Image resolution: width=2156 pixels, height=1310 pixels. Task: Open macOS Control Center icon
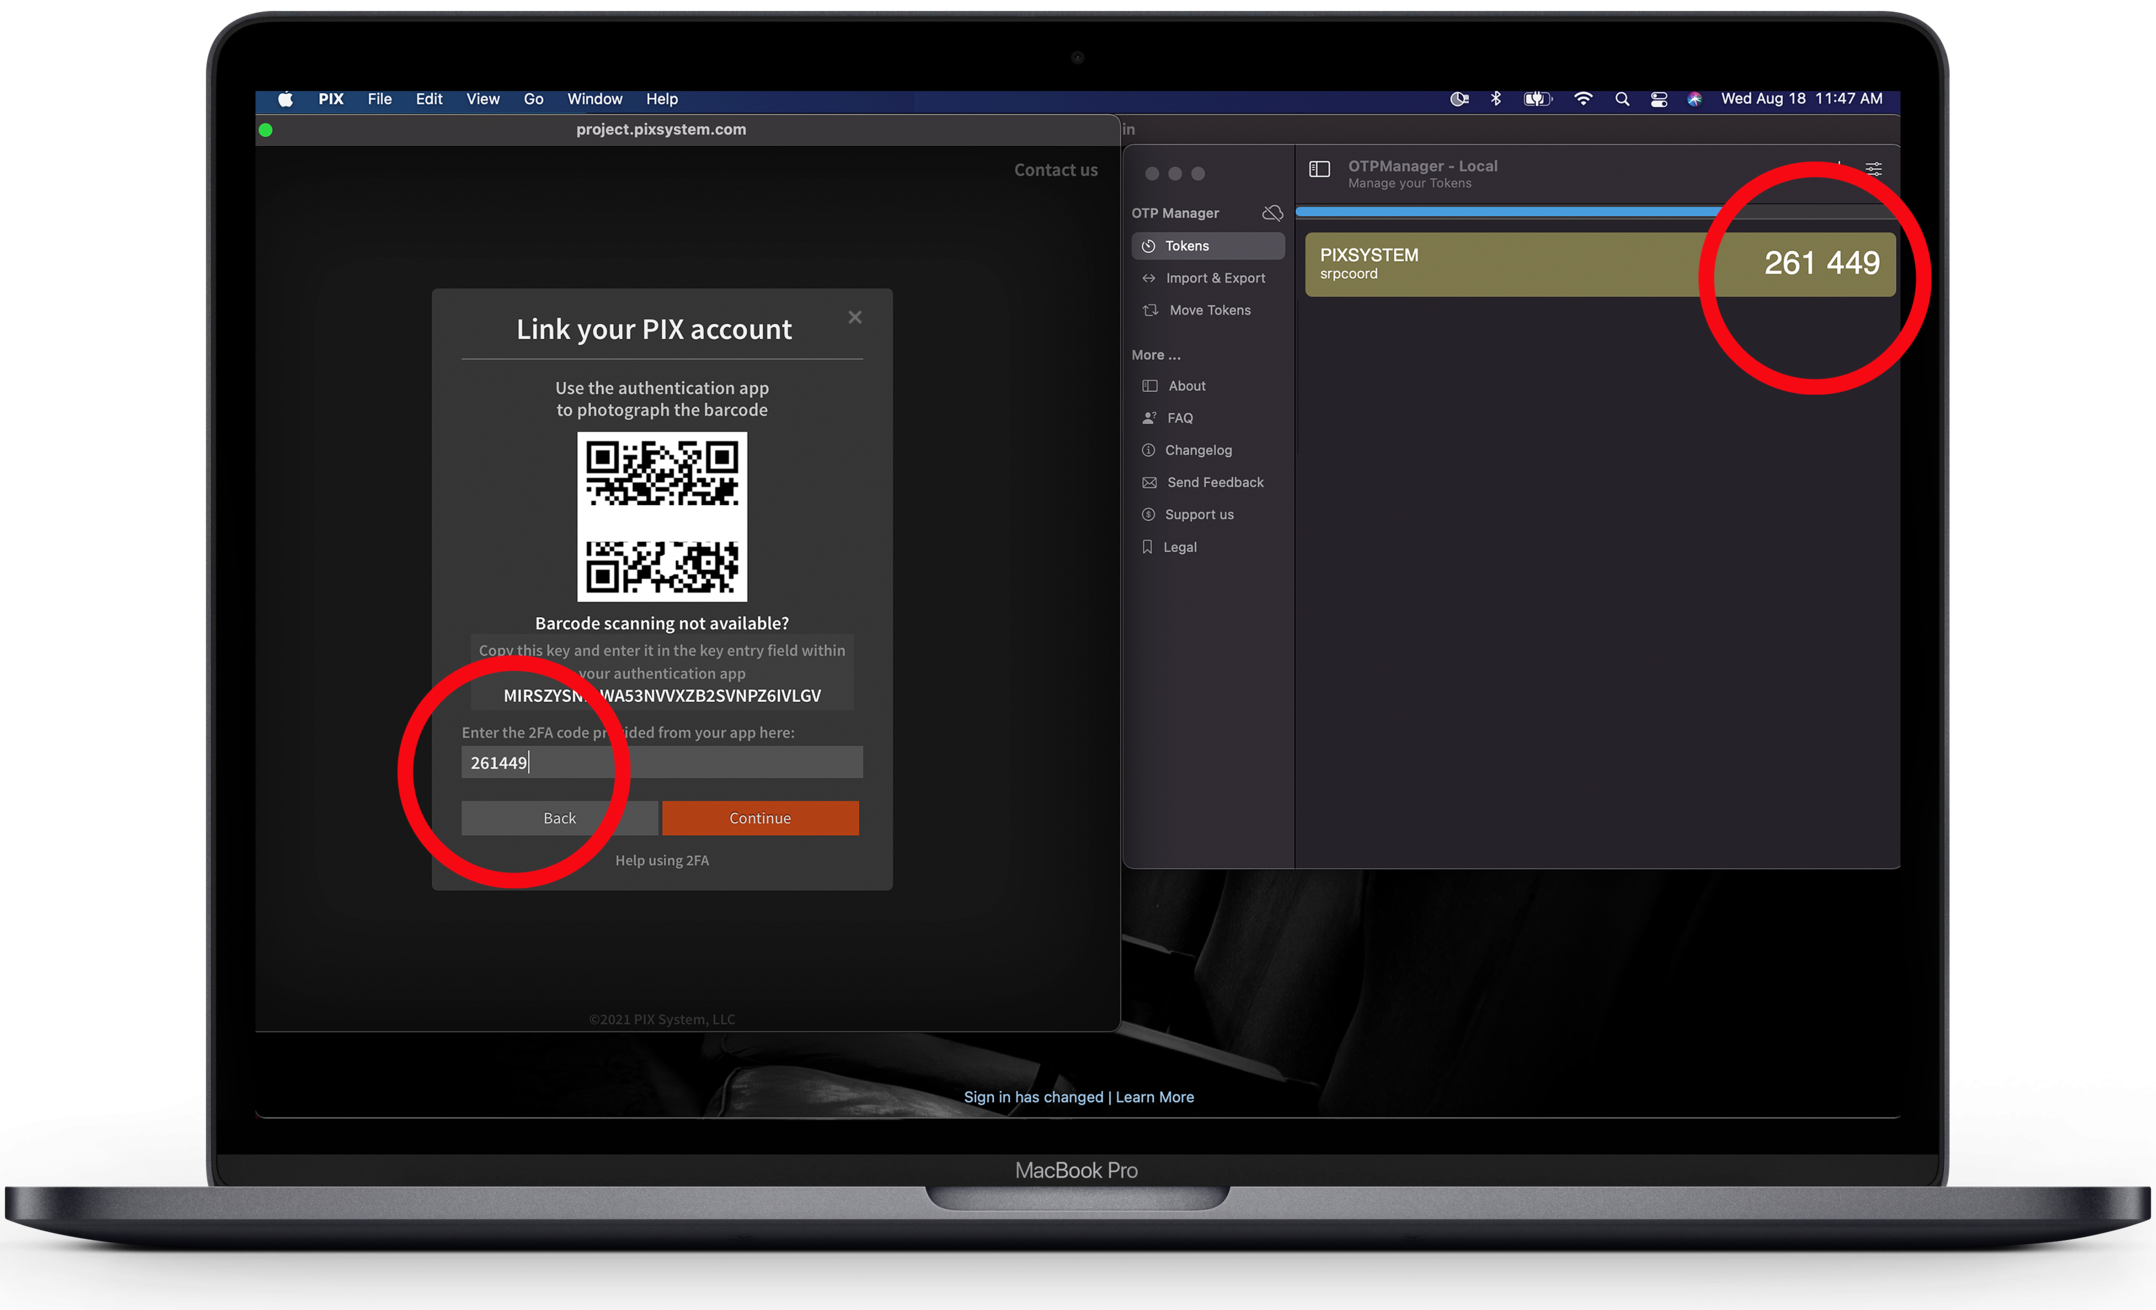(x=1658, y=99)
